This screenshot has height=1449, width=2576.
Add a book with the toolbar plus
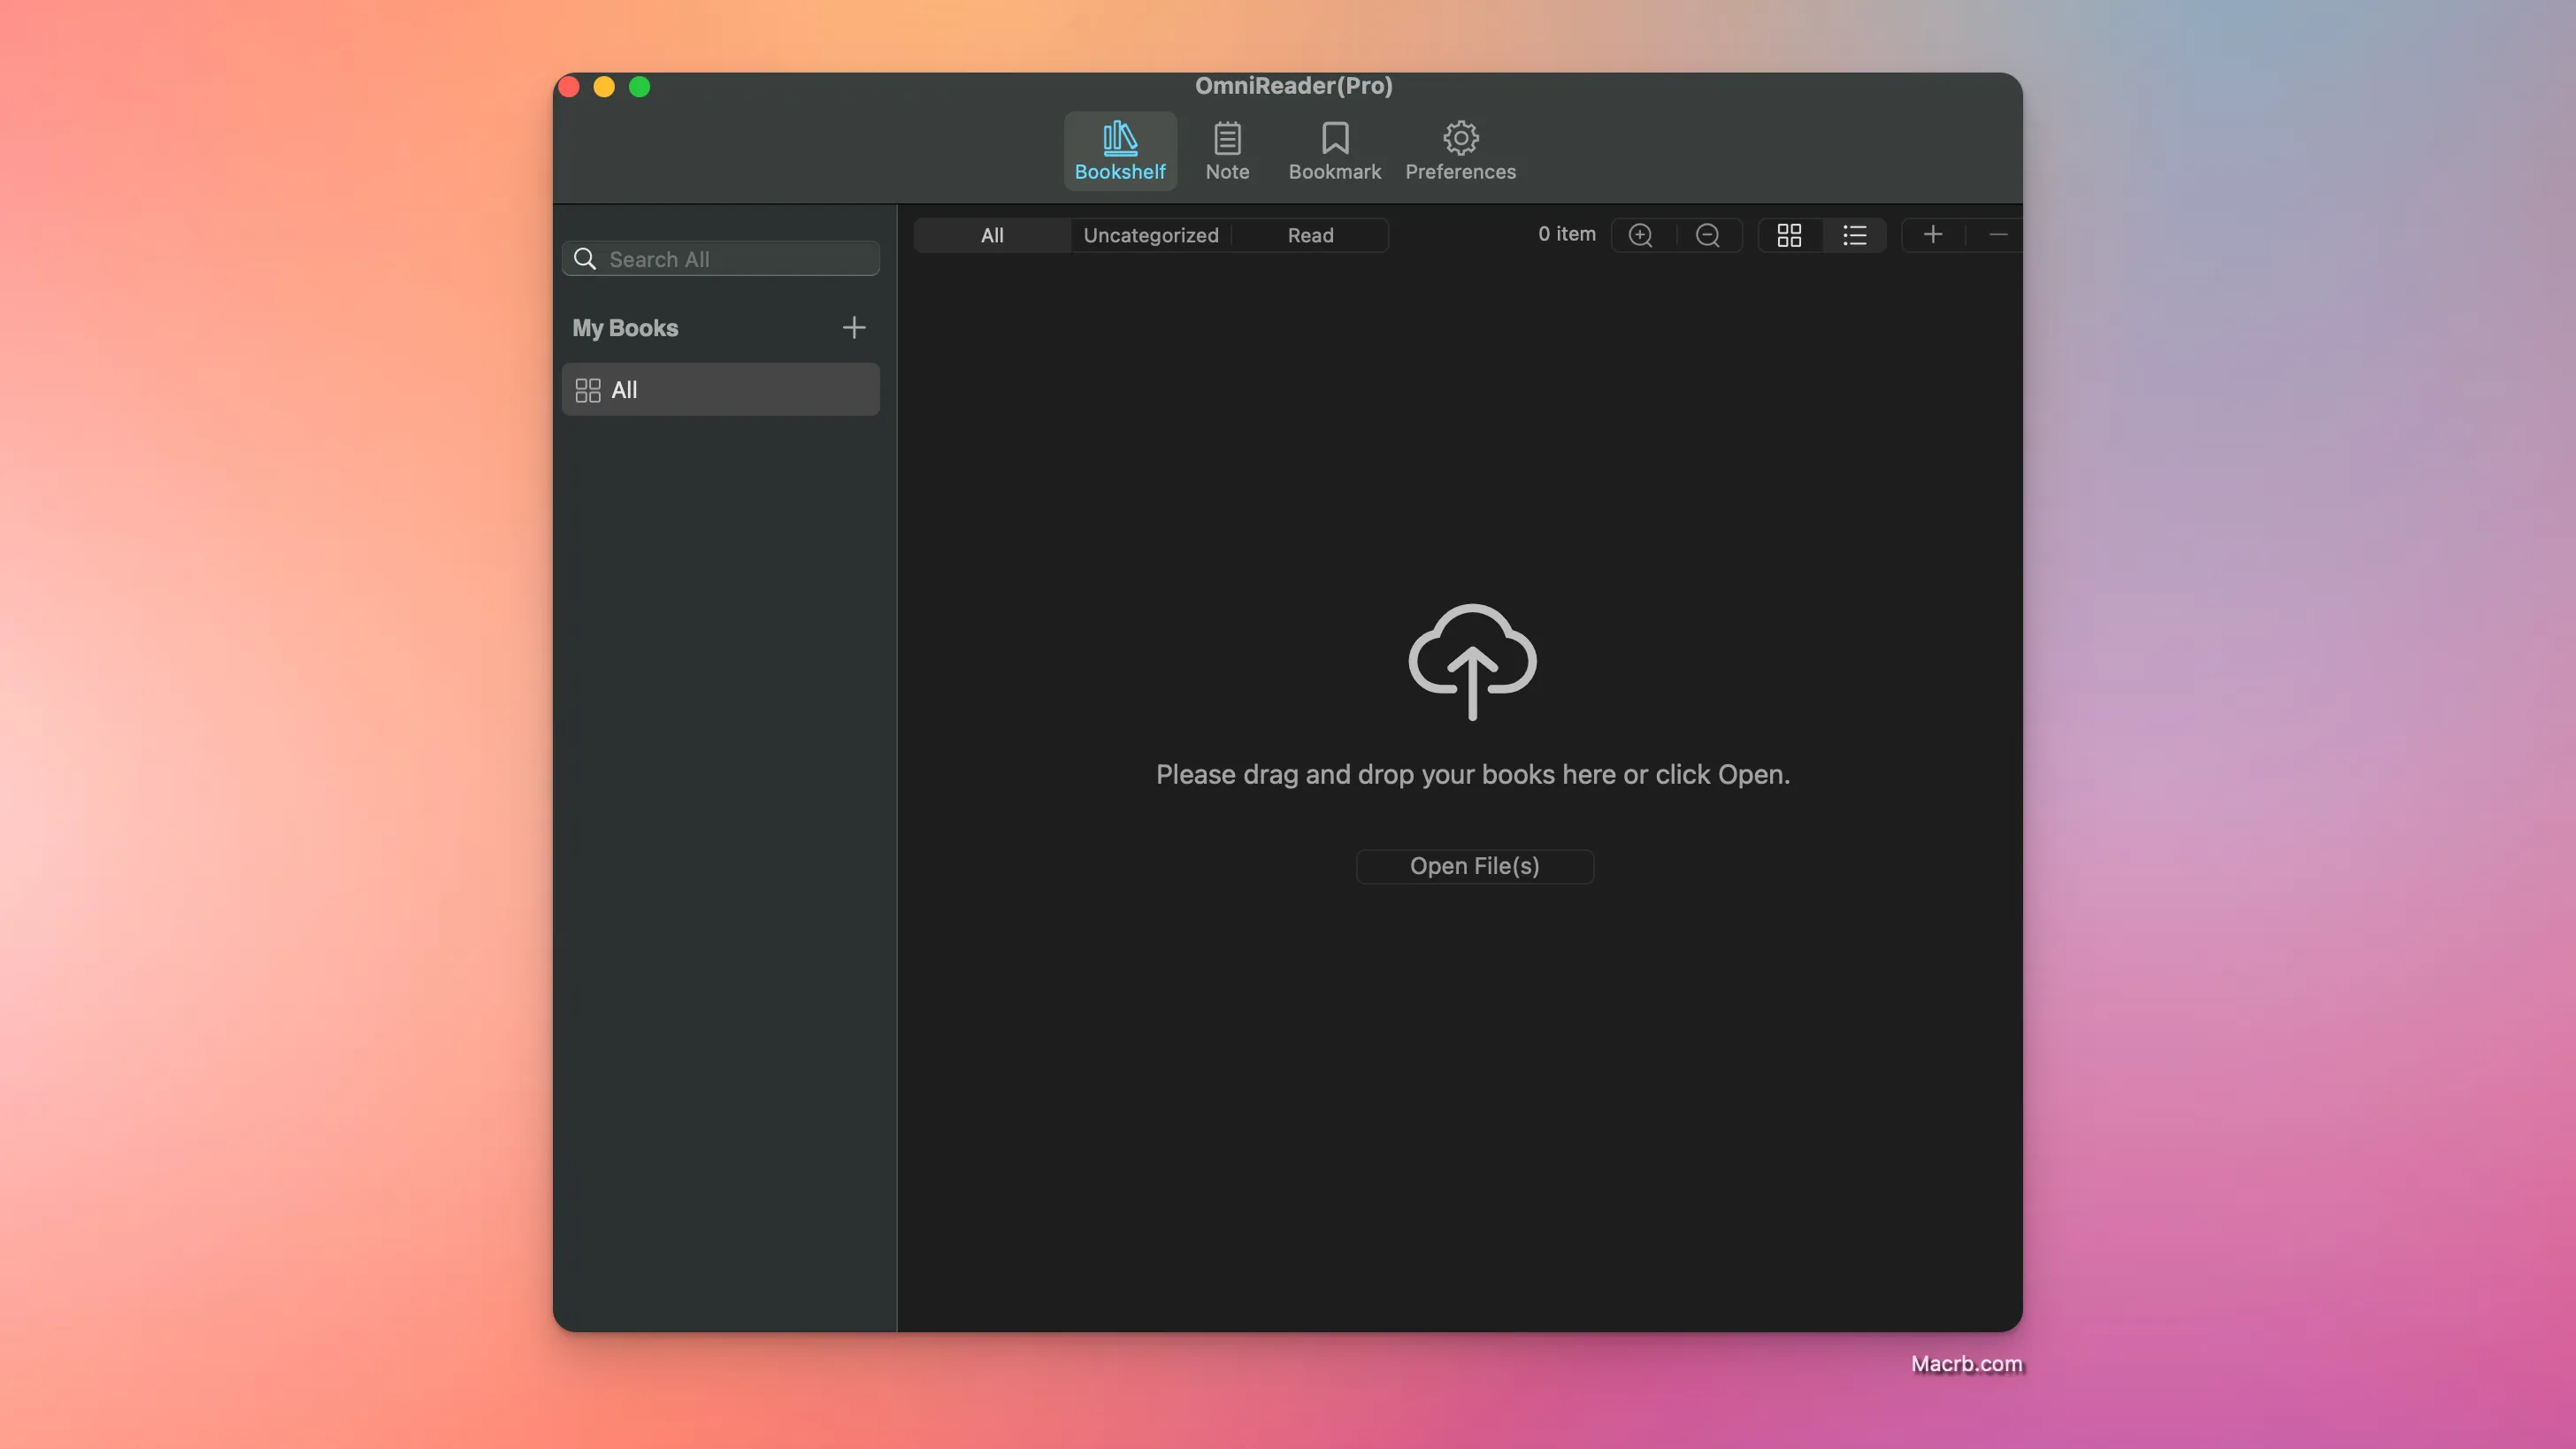click(1933, 235)
